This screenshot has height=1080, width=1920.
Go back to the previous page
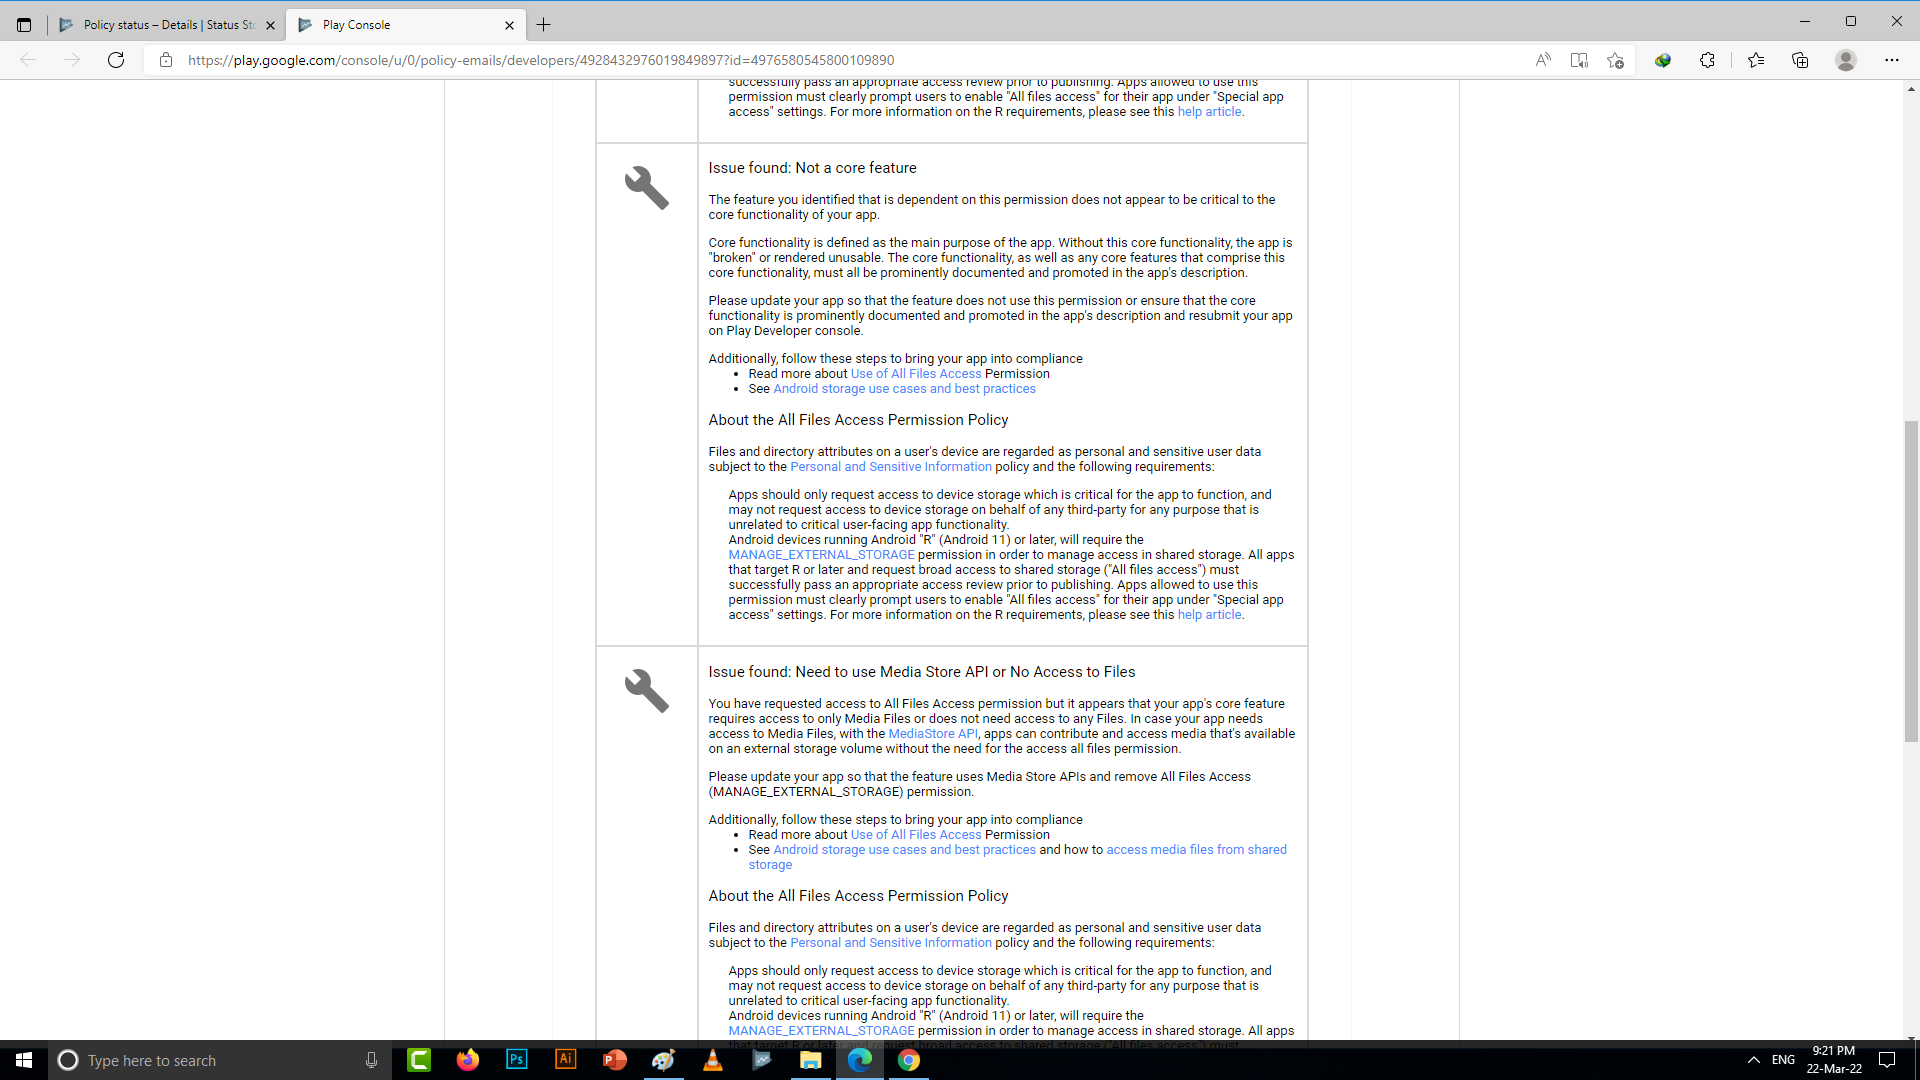pyautogui.click(x=28, y=60)
